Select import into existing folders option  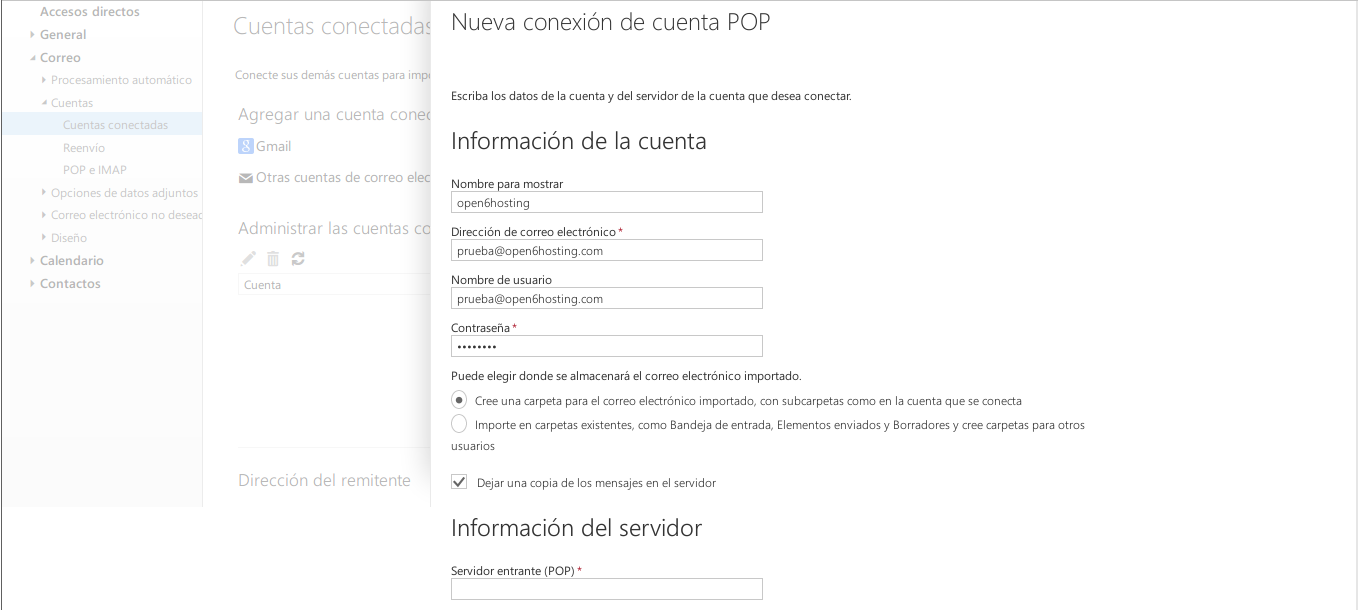[459, 424]
